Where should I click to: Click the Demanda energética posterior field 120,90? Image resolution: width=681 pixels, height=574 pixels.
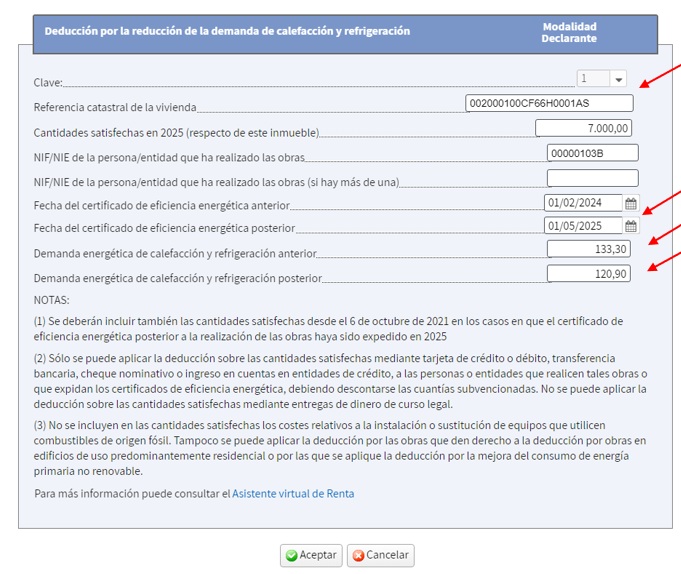tap(589, 273)
